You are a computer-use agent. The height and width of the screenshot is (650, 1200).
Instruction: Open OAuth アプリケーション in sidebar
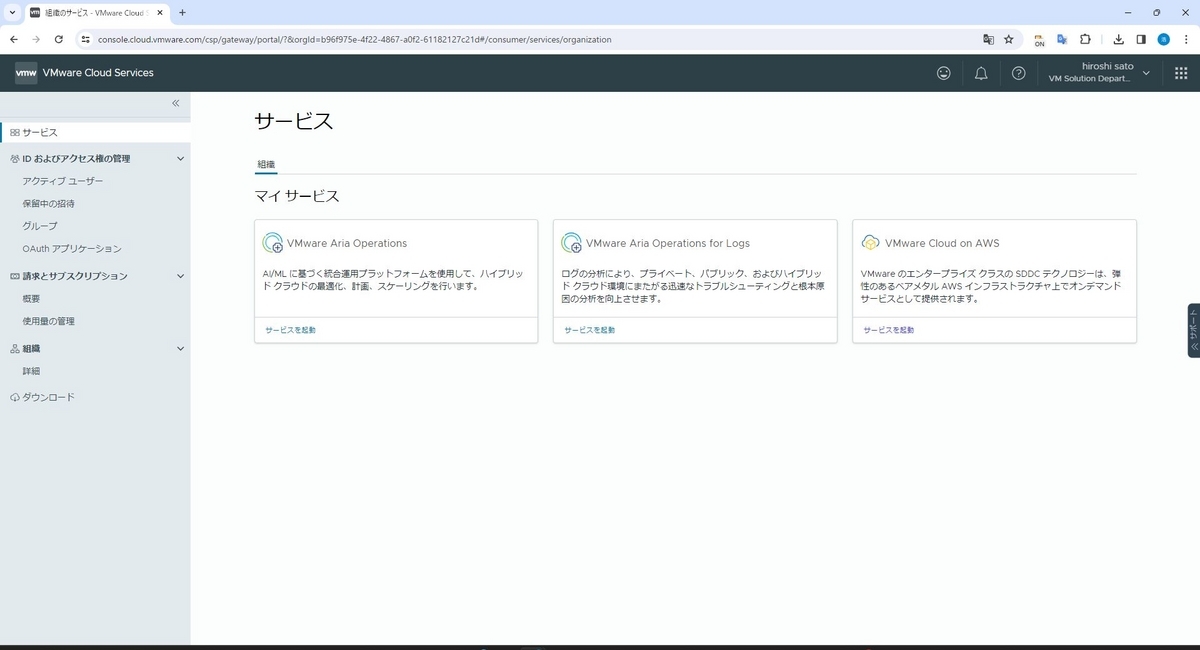pyautogui.click(x=72, y=248)
